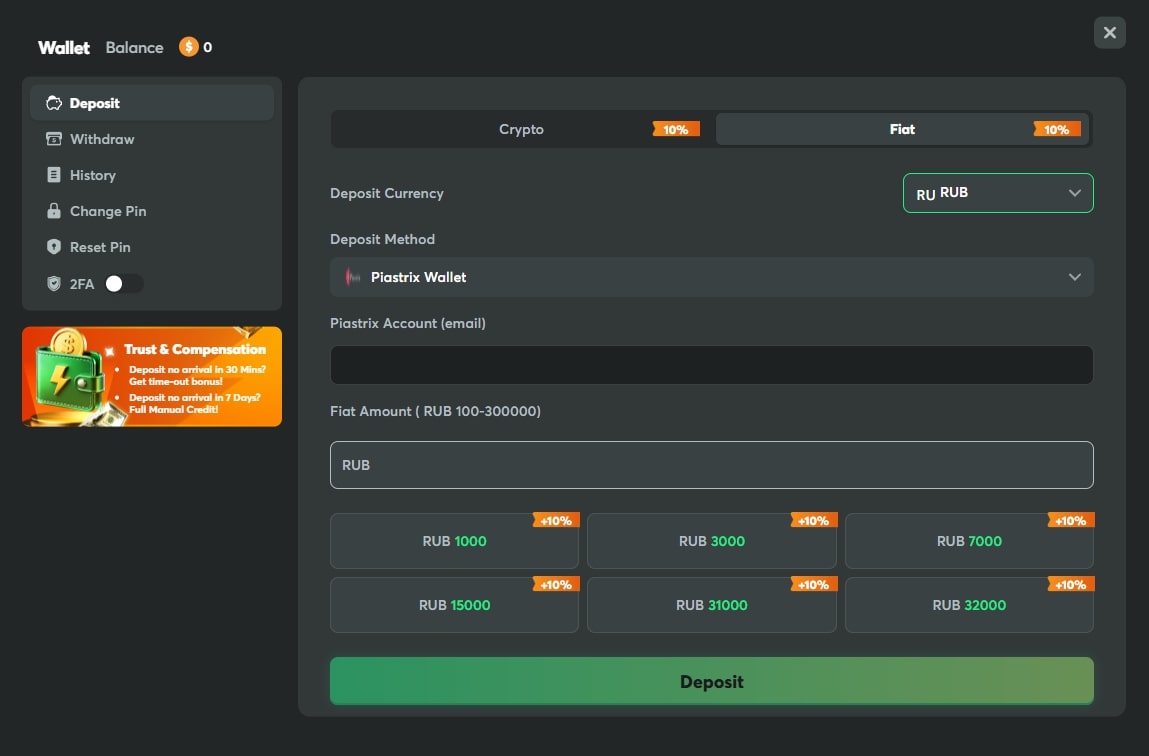Click the Change Pin lock icon

pos(54,211)
